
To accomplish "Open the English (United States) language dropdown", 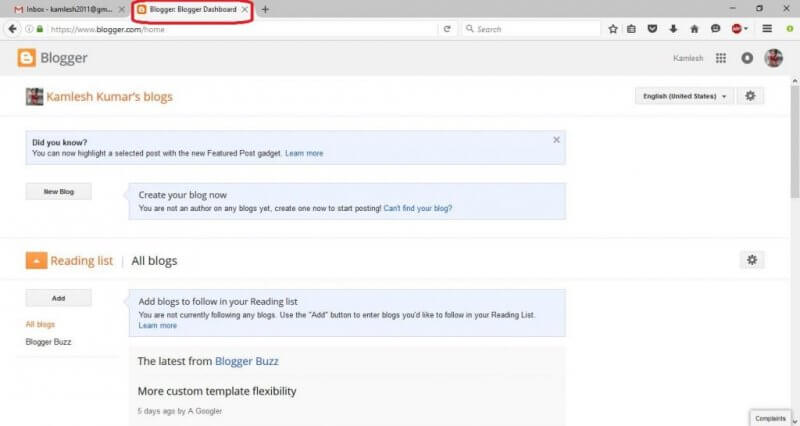I will click(684, 96).
